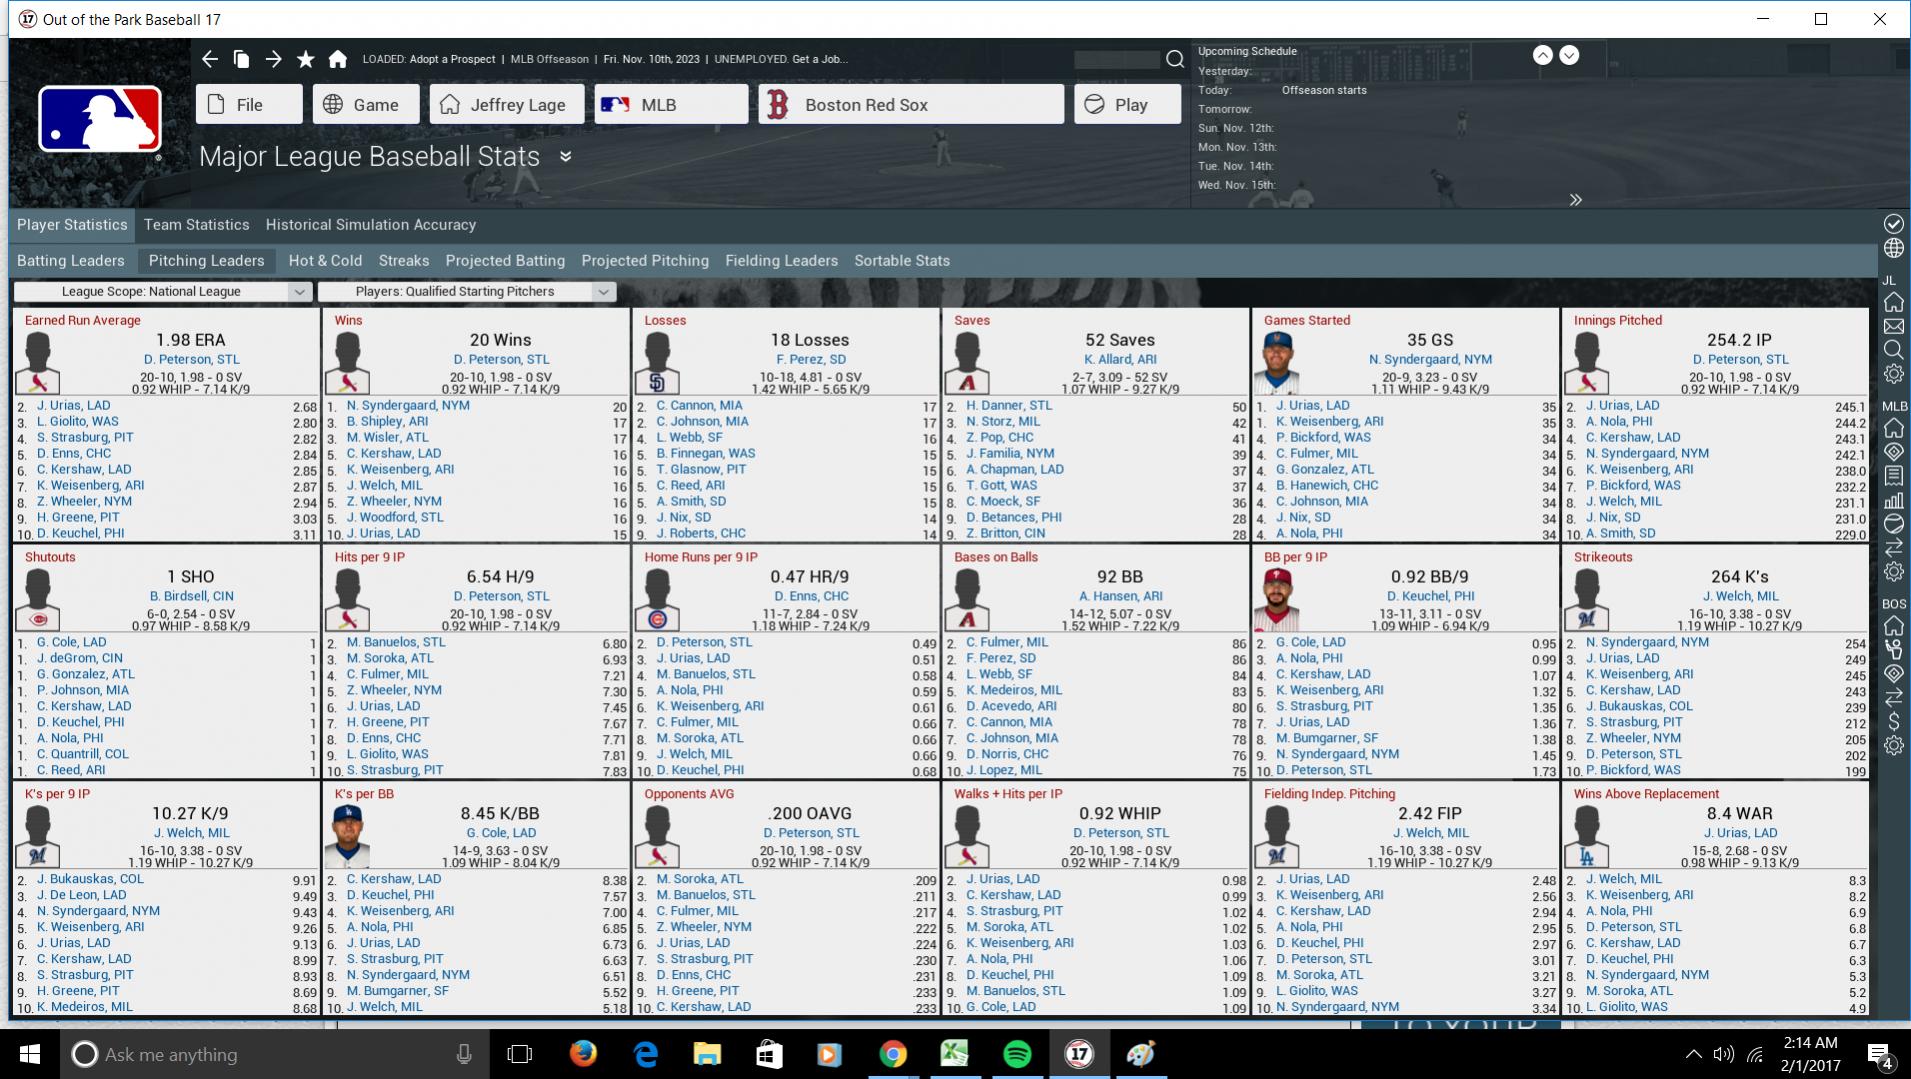1911x1079 pixels.
Task: Open ERA leader D. Peterson, STL profile
Action: pos(192,360)
